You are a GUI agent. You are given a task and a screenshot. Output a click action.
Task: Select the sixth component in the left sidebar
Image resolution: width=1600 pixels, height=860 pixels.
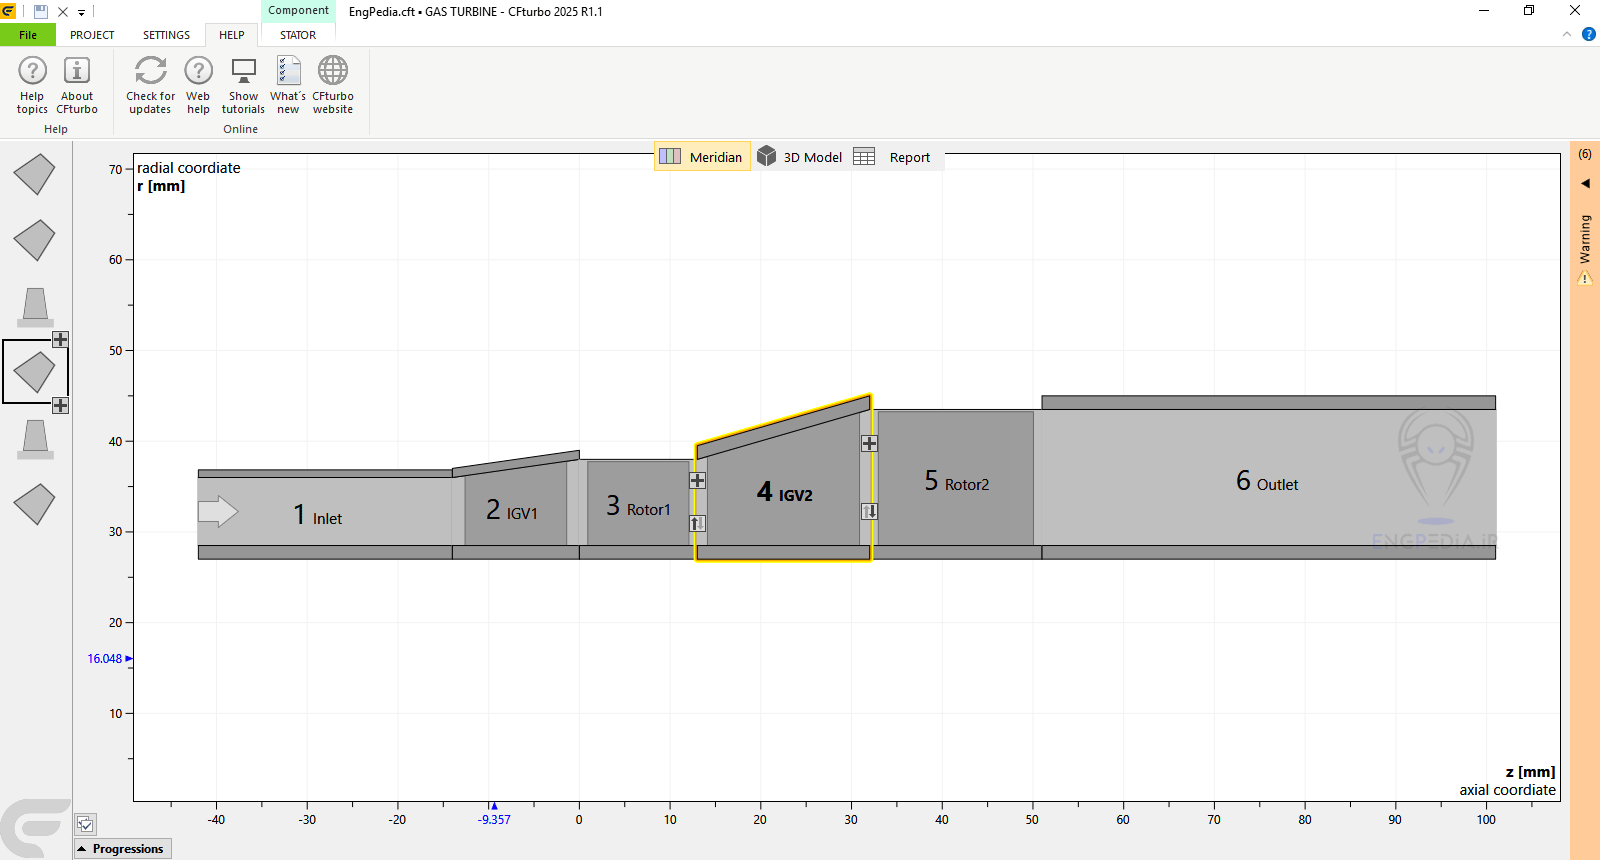(34, 504)
